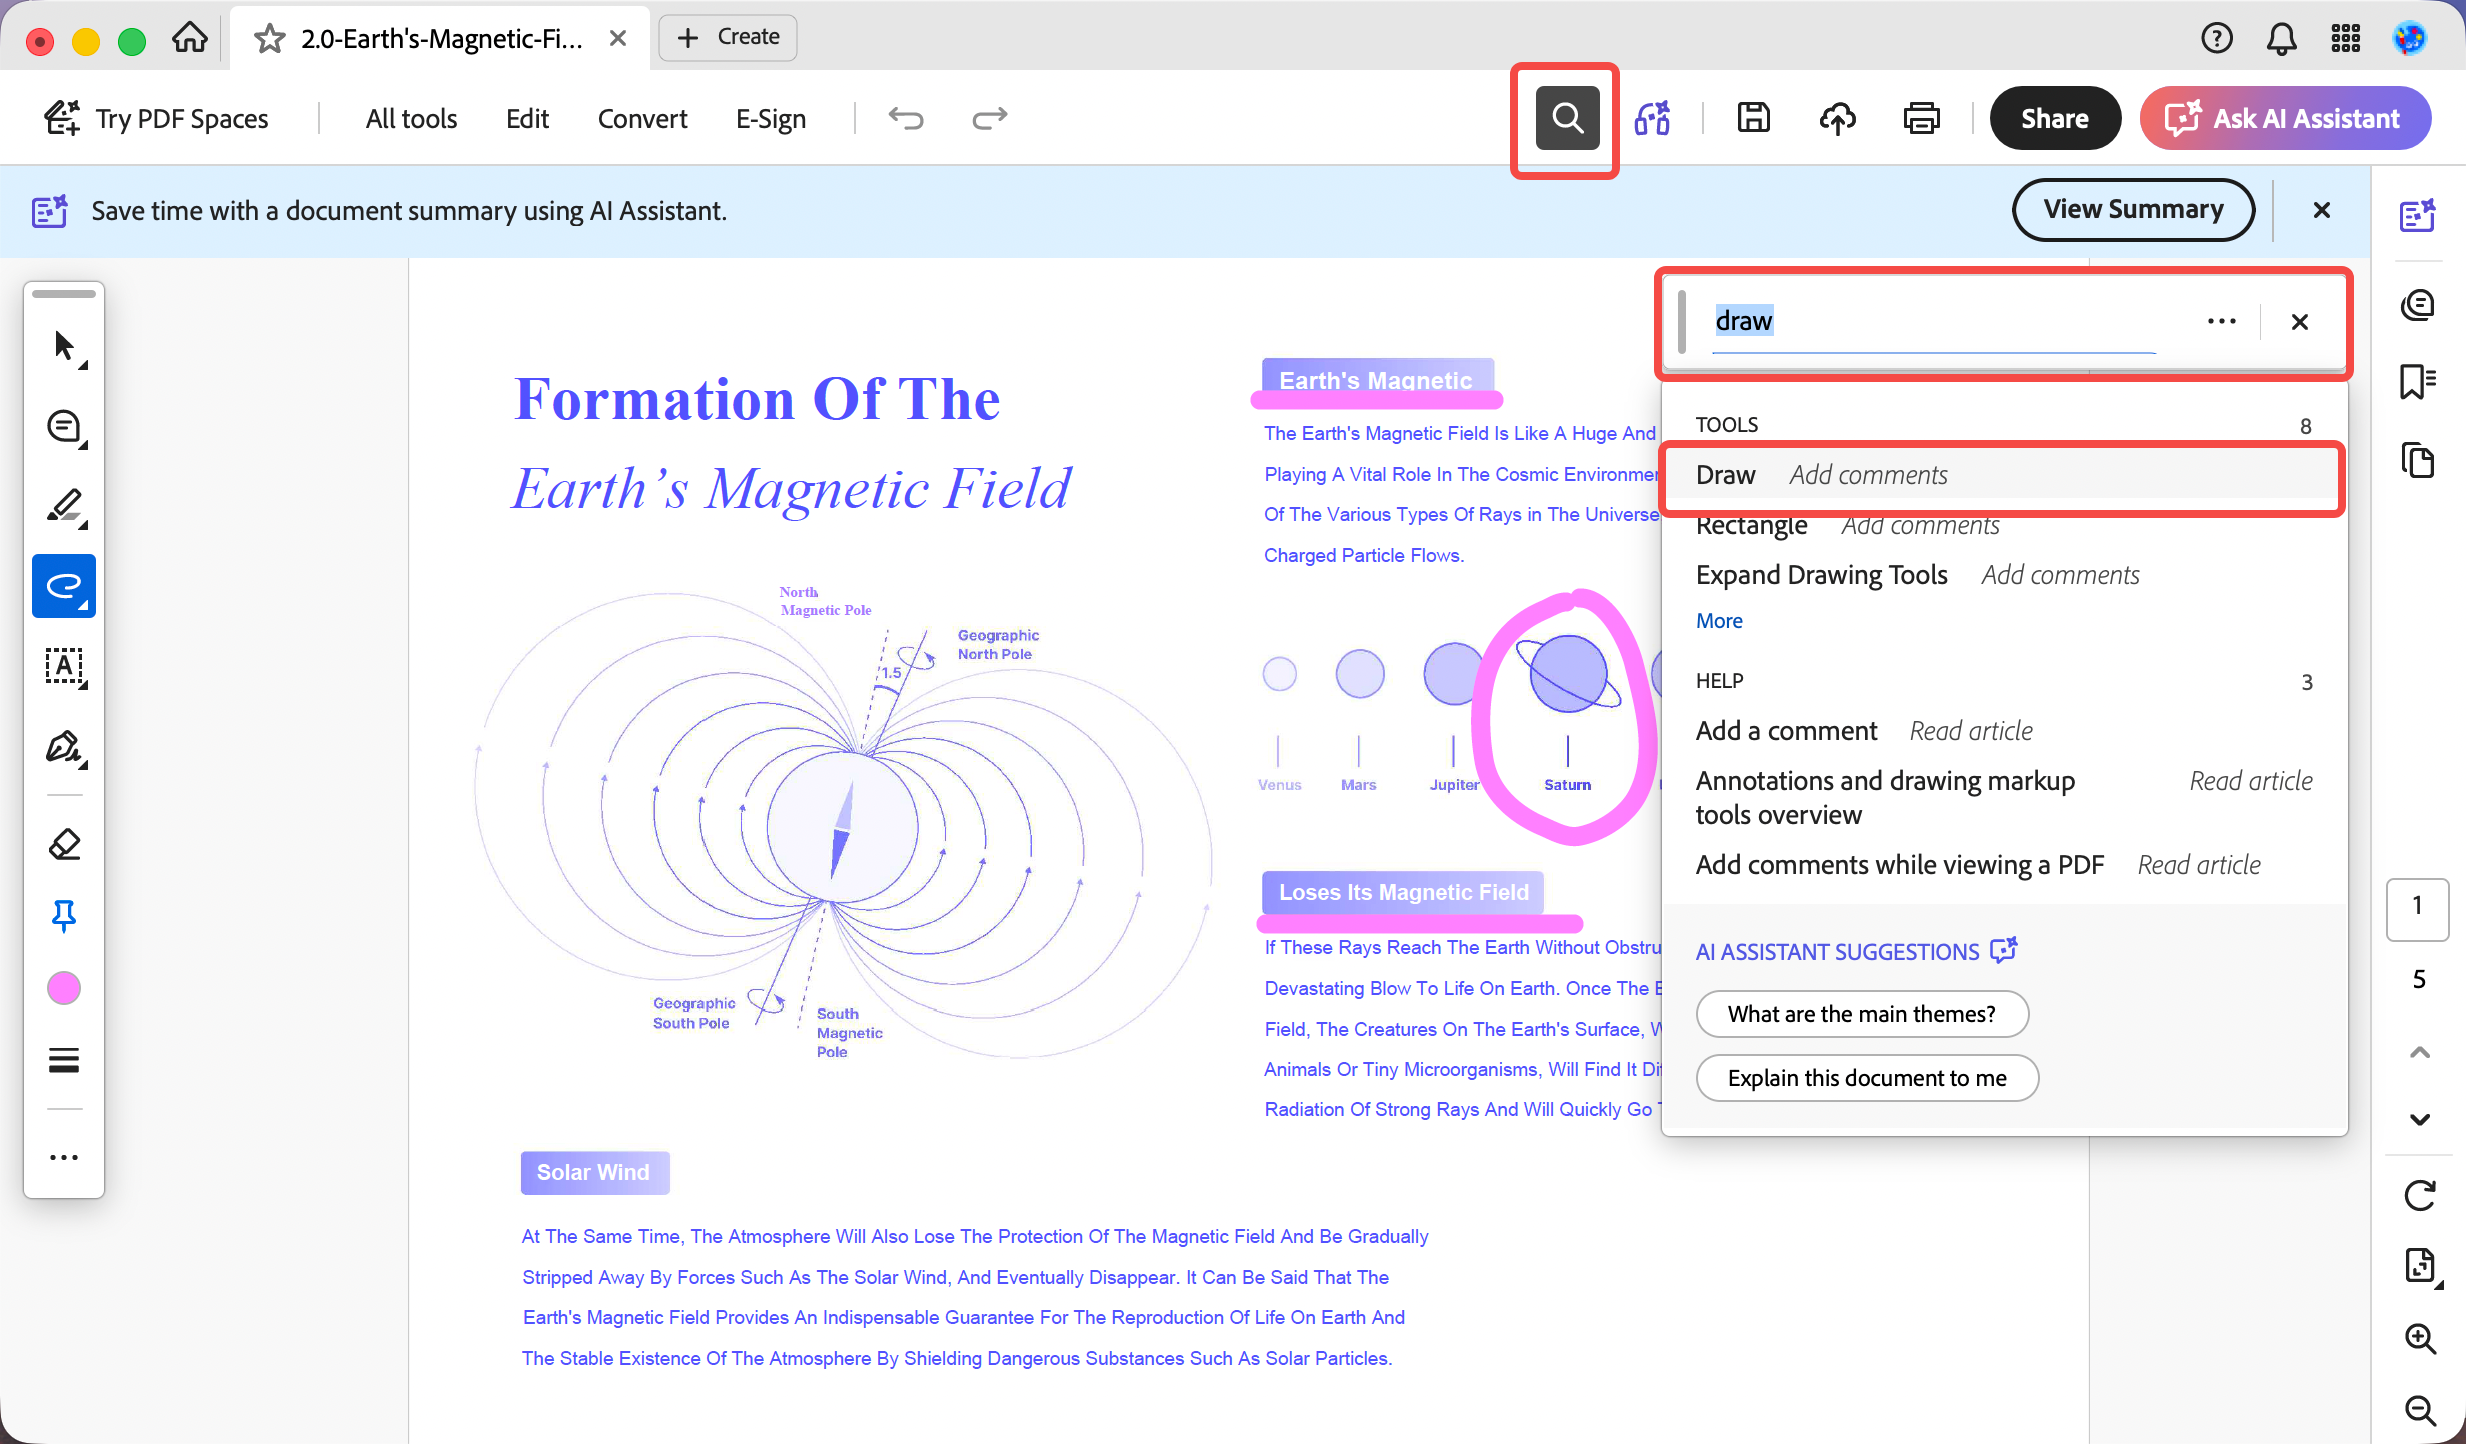The width and height of the screenshot is (2466, 1444).
Task: Open the page thumbnails panel icon
Action: (2417, 460)
